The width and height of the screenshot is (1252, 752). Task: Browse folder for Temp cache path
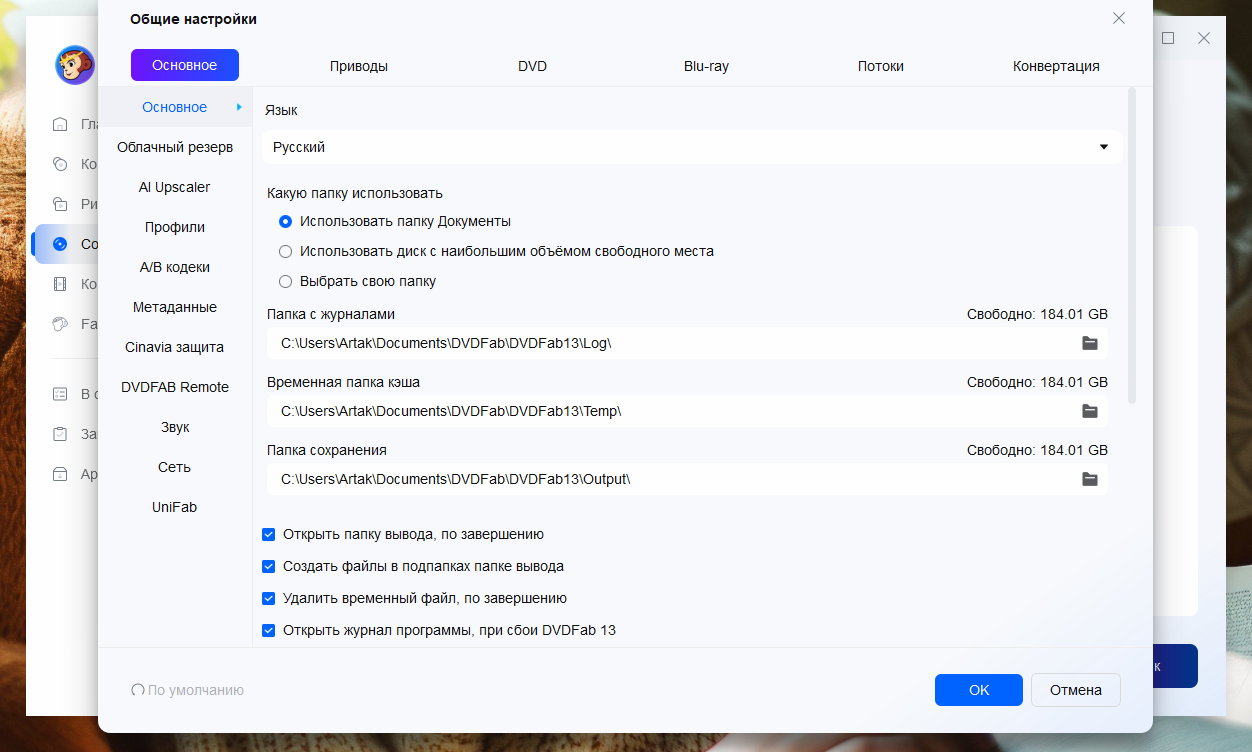point(1090,411)
